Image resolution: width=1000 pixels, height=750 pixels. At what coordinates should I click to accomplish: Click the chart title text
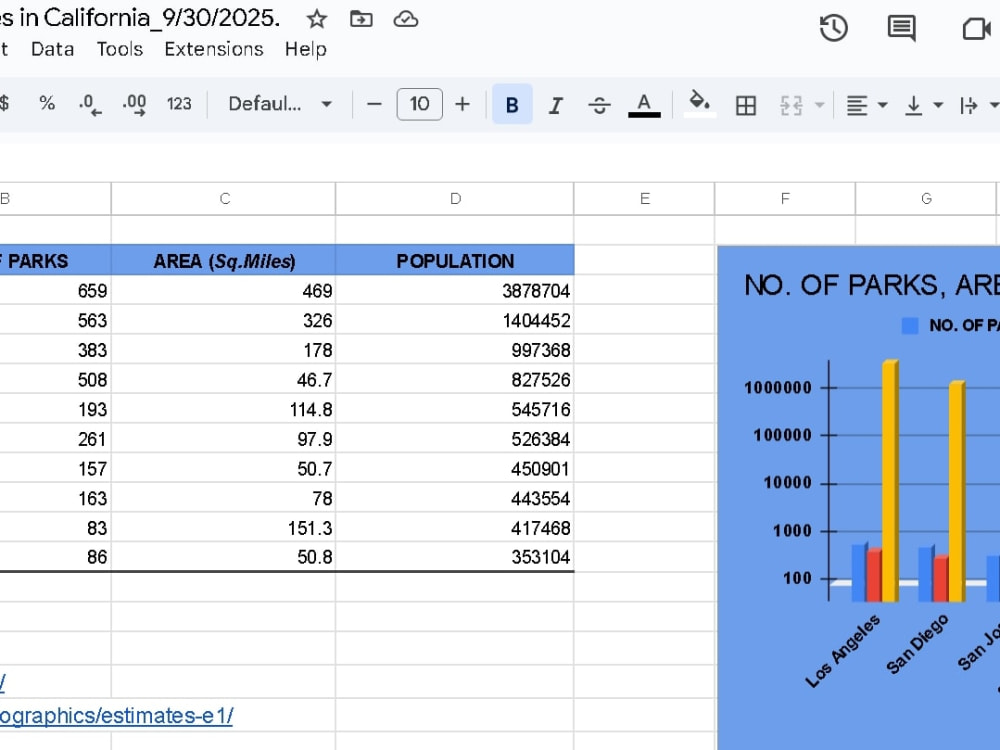[x=872, y=285]
